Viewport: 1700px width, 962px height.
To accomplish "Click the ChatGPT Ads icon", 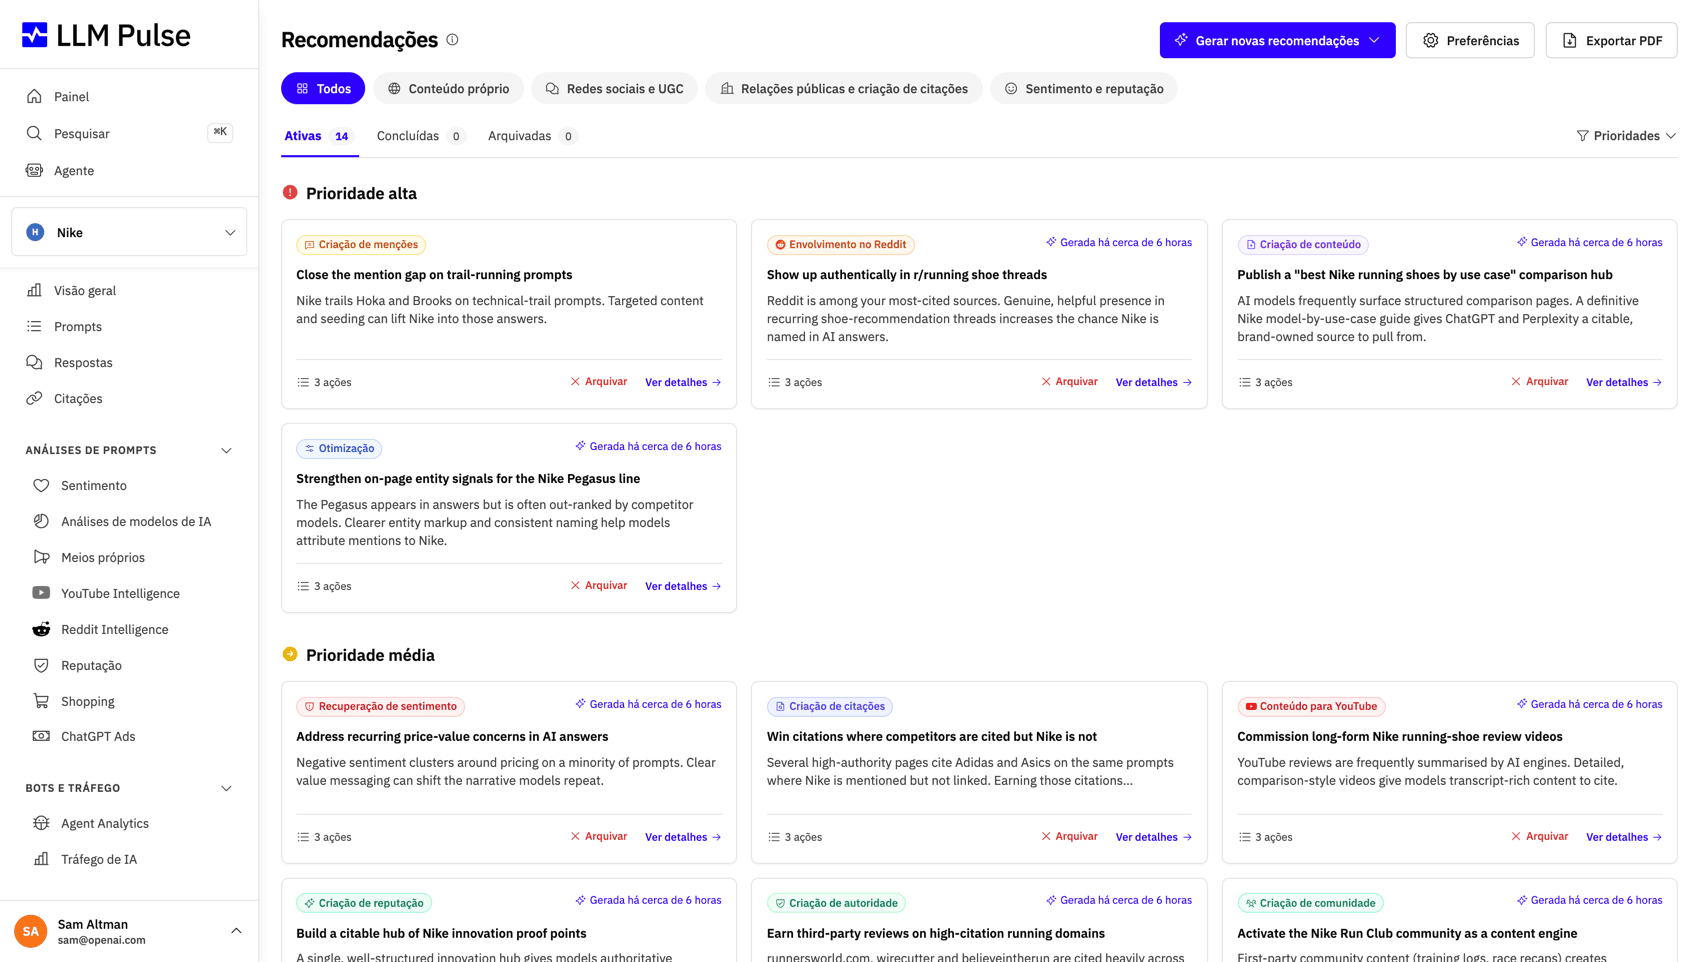I will [41, 737].
